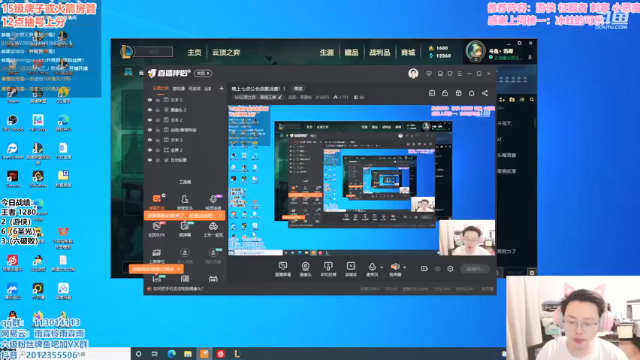Click the record icon near settings gear
640x360 pixels.
point(424,269)
